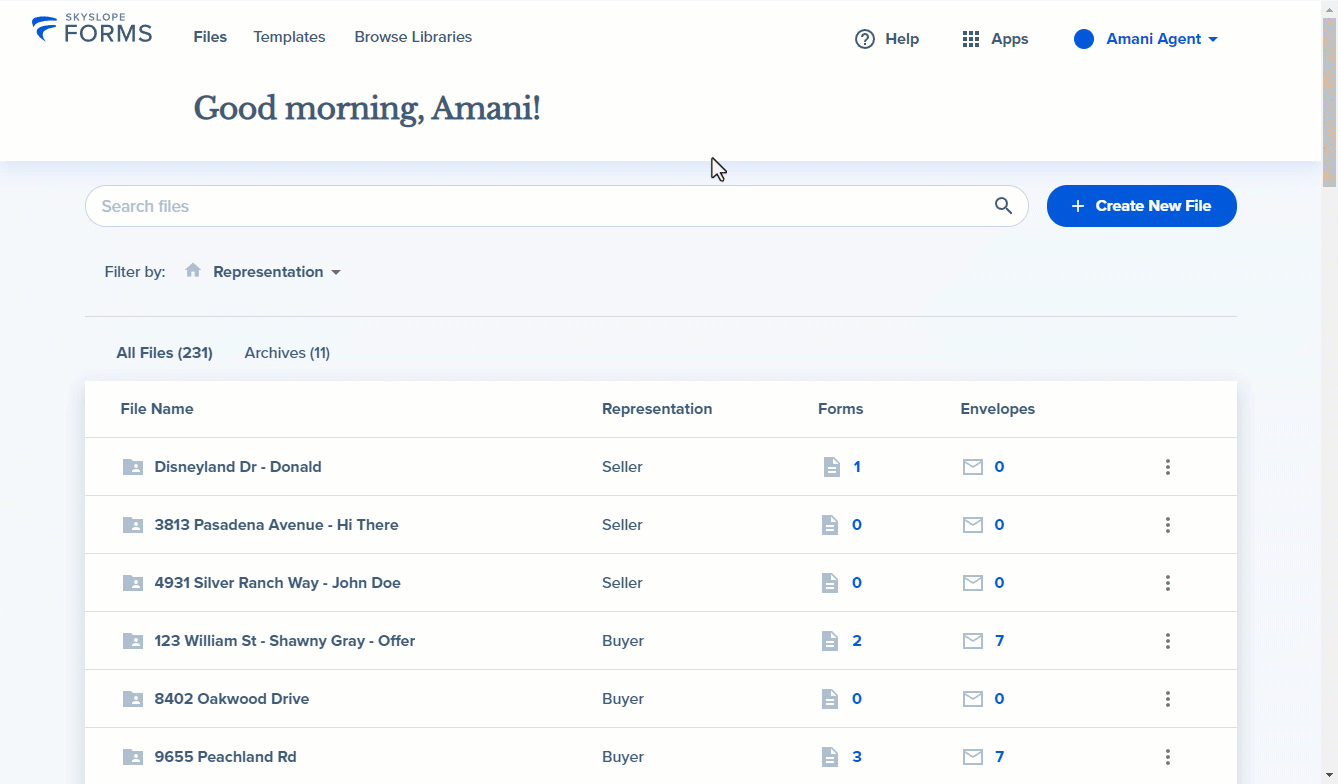
Task: Click forms document icon for 123 William St
Action: [830, 641]
